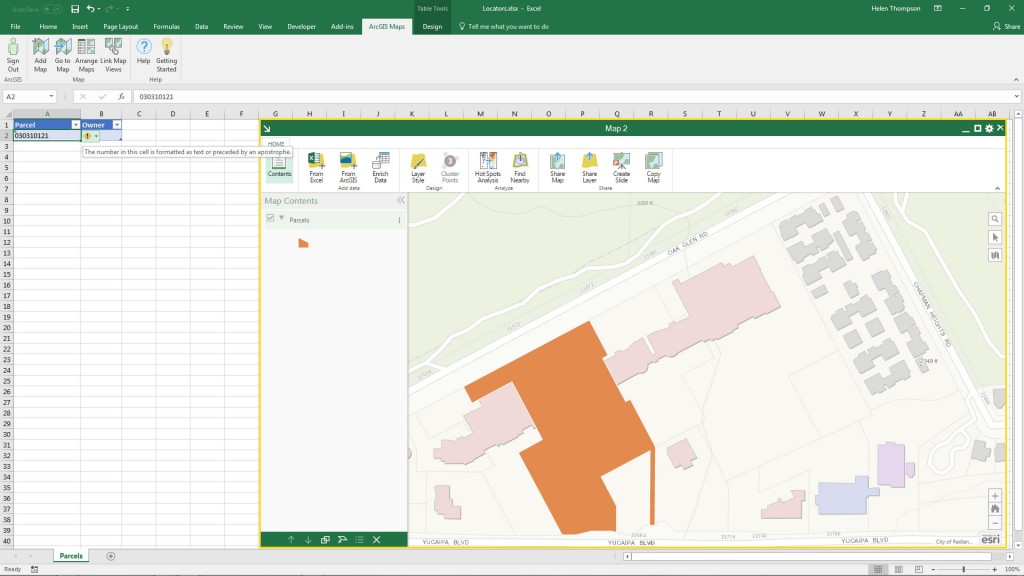Click the HOME tab in Map 2
The image size is (1024, 576).
click(x=276, y=144)
